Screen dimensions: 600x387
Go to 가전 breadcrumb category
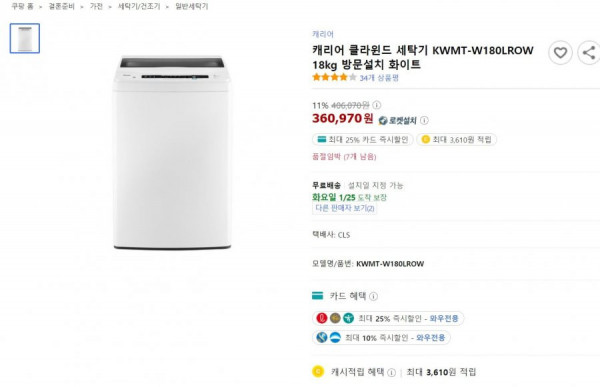(x=96, y=7)
